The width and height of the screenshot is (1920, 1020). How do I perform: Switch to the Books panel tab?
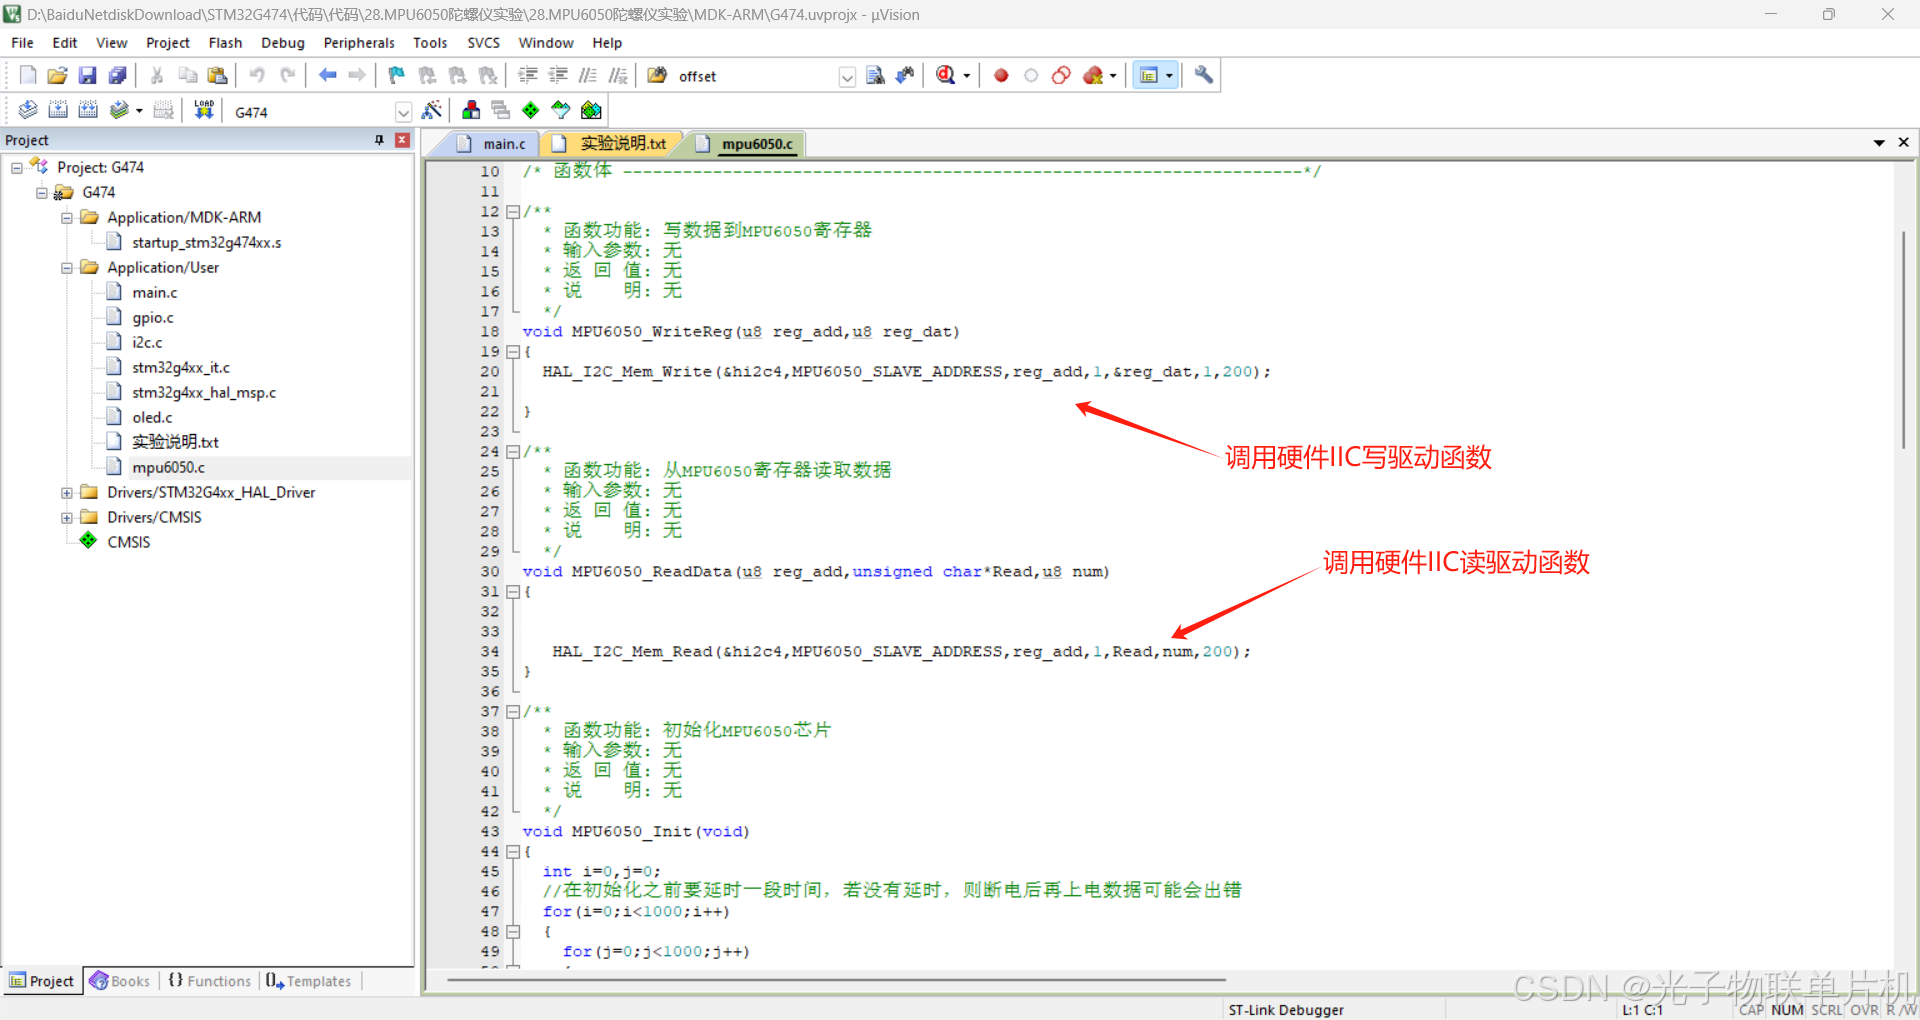coord(120,981)
